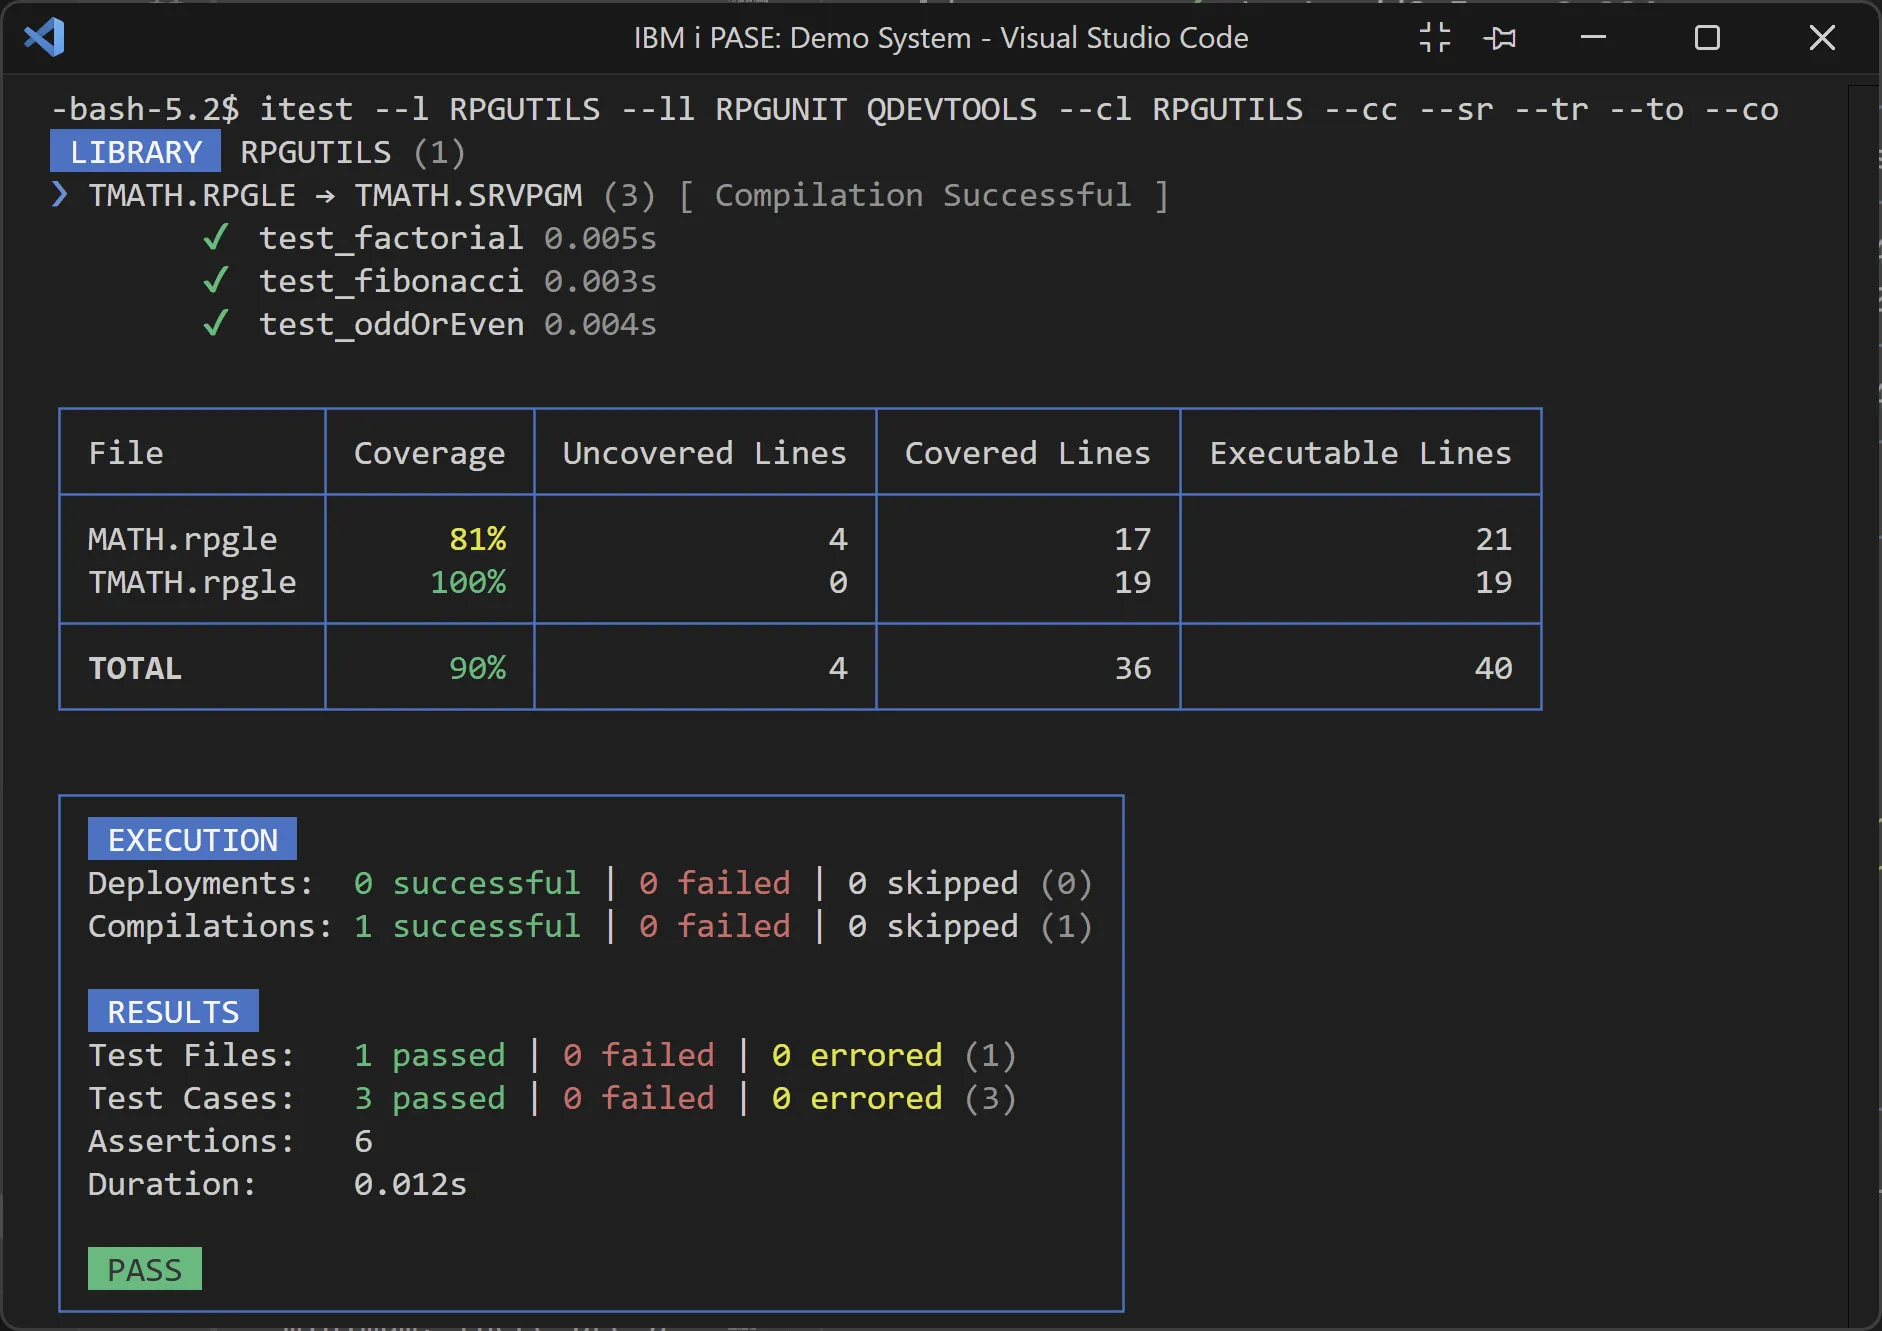This screenshot has height=1331, width=1882.
Task: Click 0 successful in Deployments row
Action: 467,883
